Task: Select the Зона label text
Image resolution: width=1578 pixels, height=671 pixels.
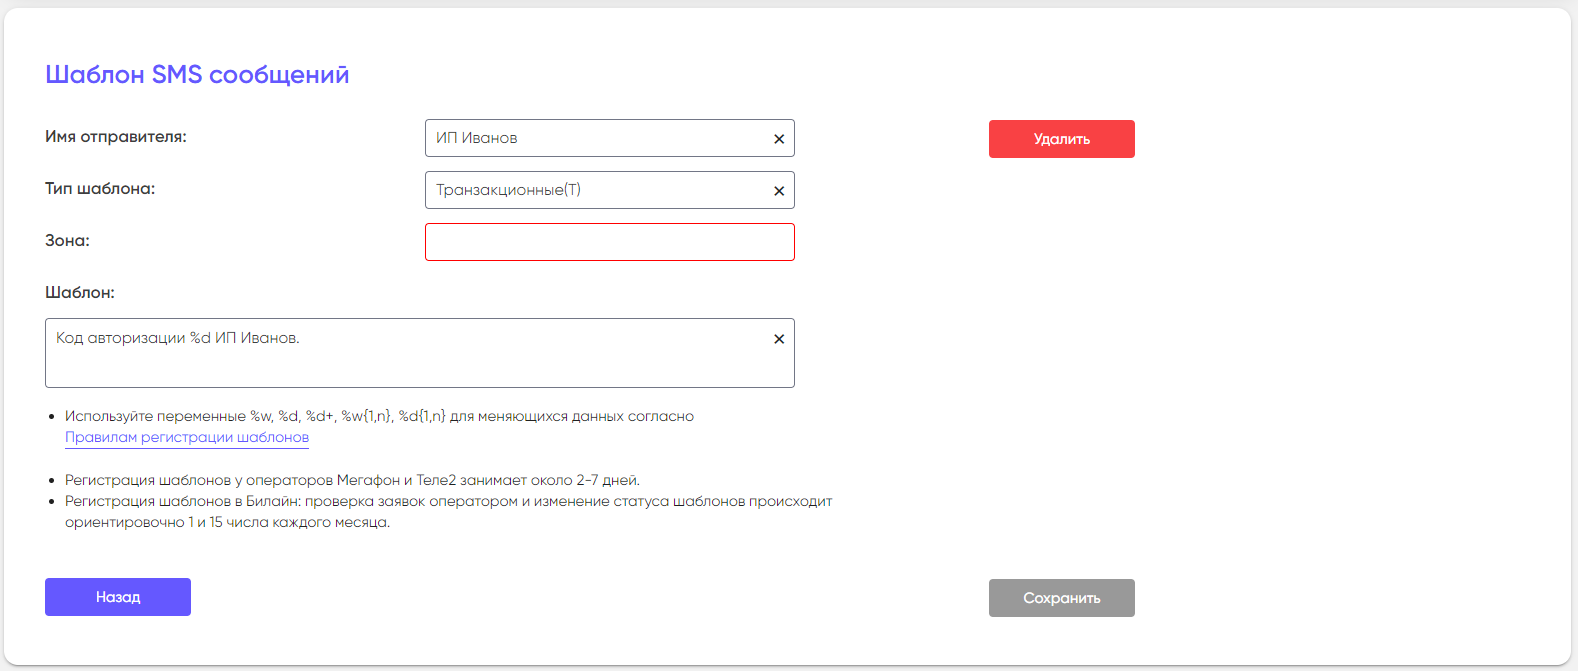Action: pos(67,241)
